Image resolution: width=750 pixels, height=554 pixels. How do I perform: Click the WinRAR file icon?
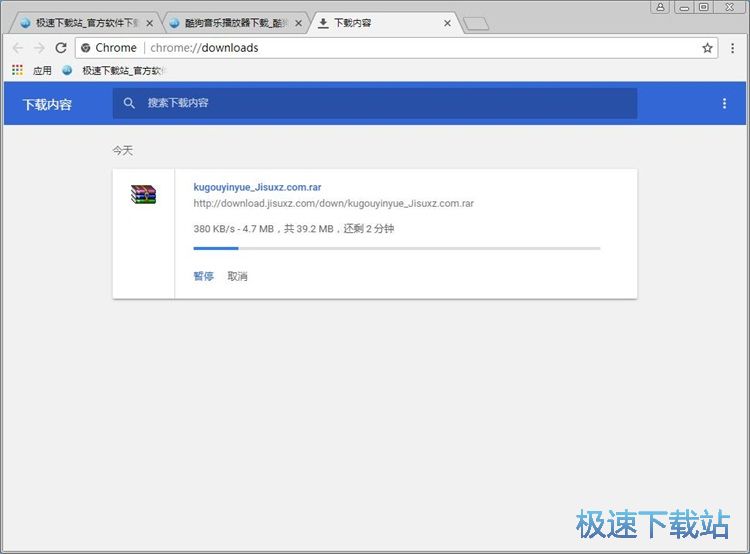[x=143, y=194]
